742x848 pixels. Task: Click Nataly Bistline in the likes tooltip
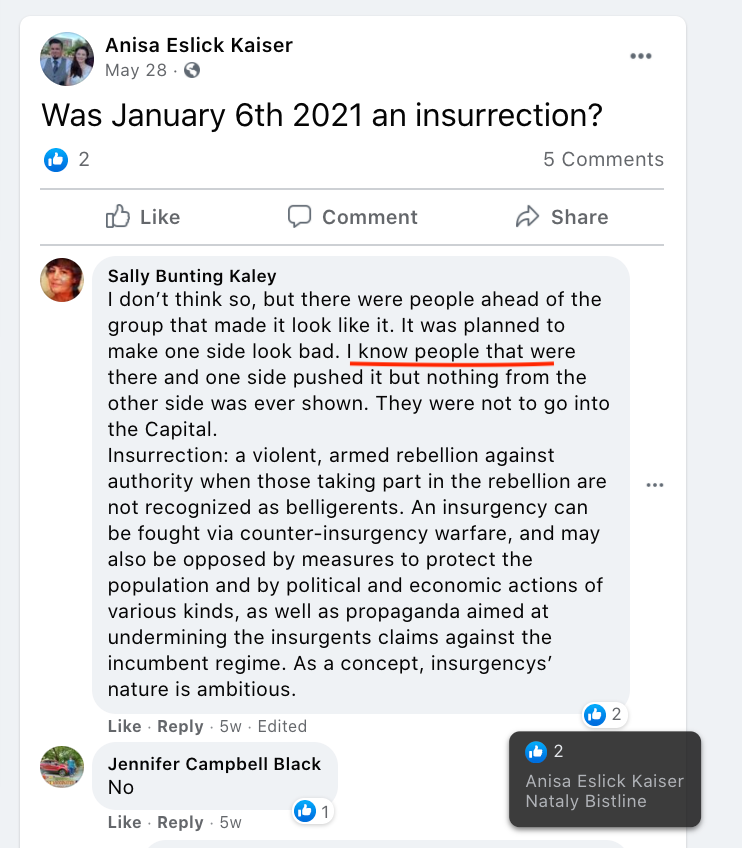tap(585, 801)
